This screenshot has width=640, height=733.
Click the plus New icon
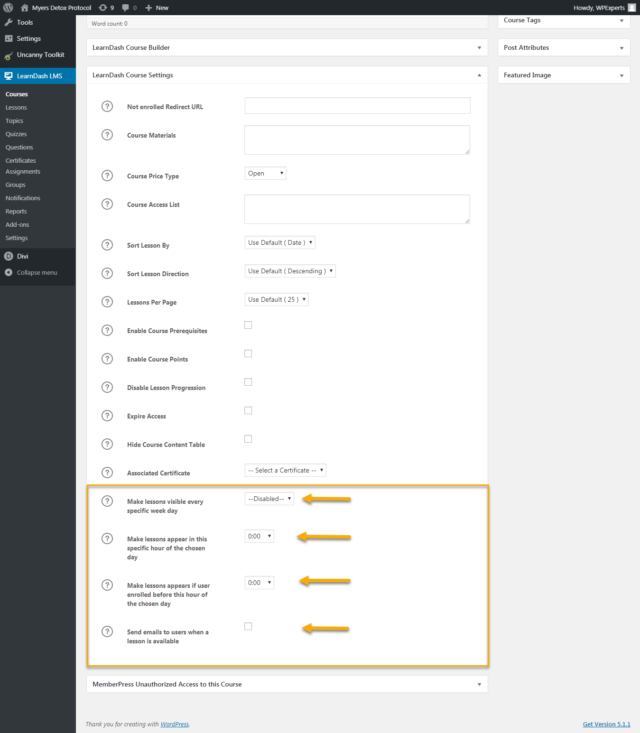click(x=149, y=7)
